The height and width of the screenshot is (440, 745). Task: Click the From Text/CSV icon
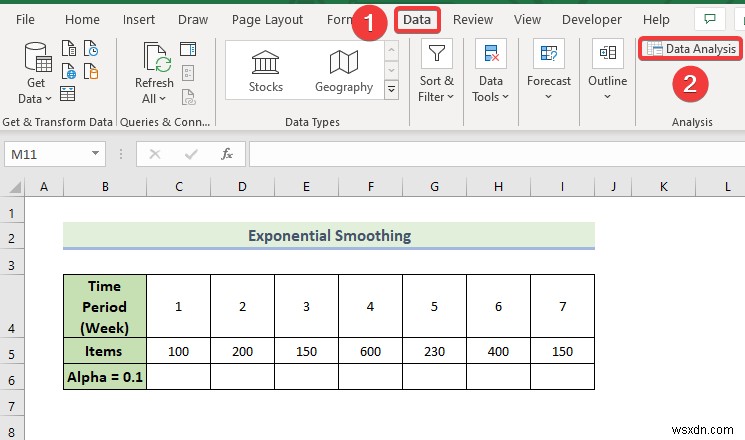69,48
